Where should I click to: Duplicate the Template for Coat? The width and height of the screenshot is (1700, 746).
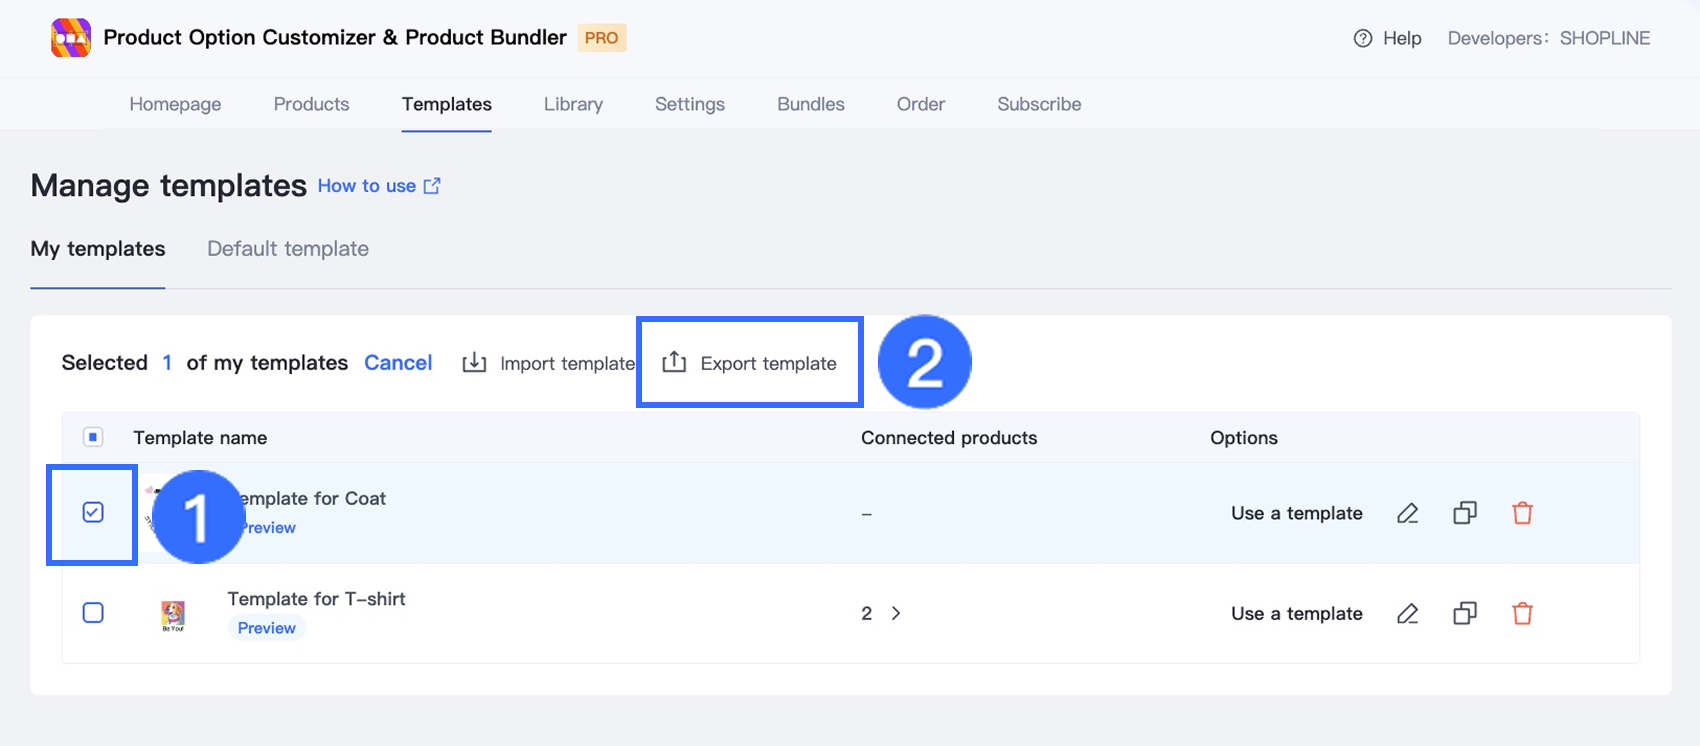pos(1465,513)
